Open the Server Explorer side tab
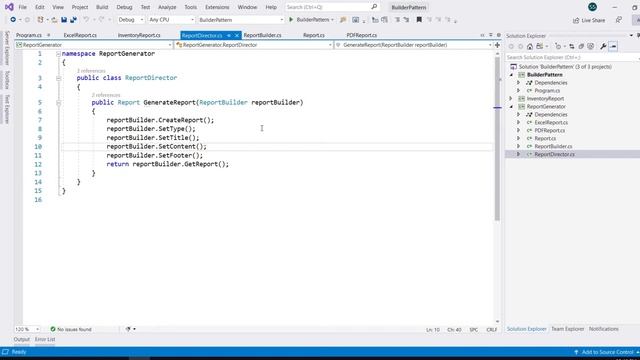Screen dimensions: 640x360 point(7,48)
